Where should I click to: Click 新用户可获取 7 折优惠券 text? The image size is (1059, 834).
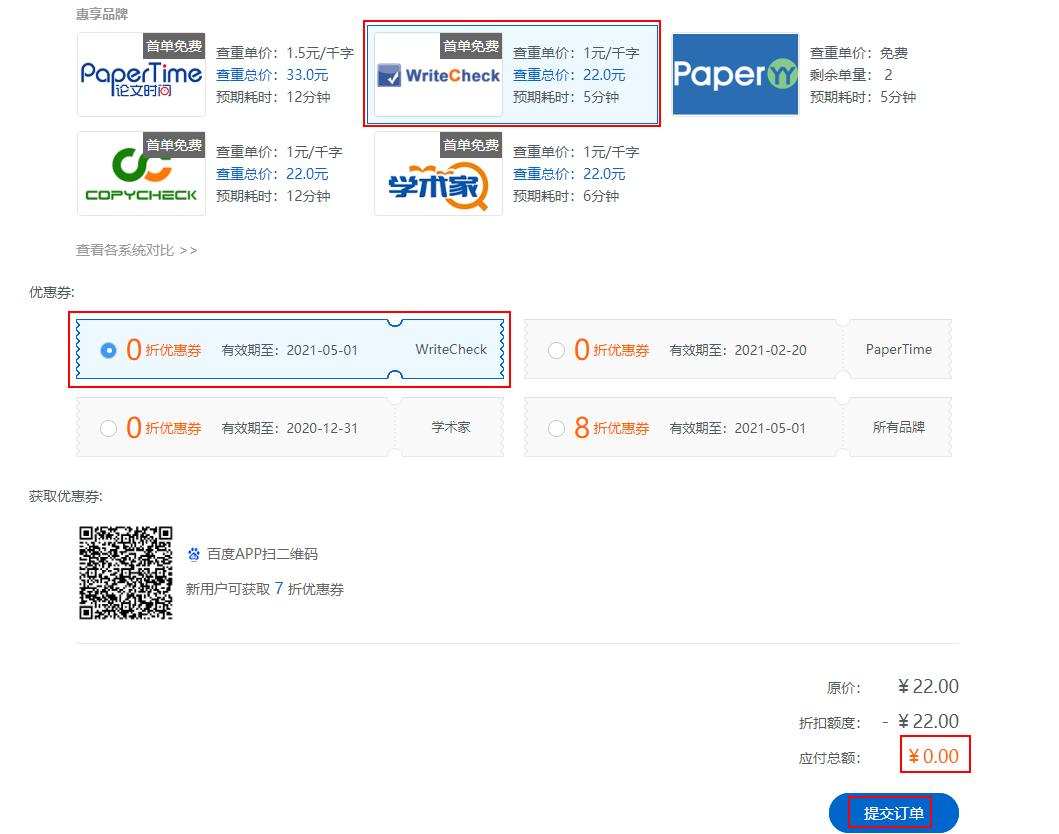point(265,589)
